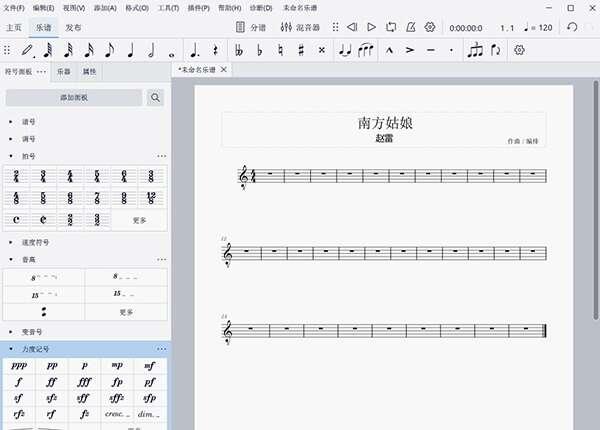Toggle the loop playback button
Image resolution: width=600 pixels, height=430 pixels.
[x=391, y=27]
